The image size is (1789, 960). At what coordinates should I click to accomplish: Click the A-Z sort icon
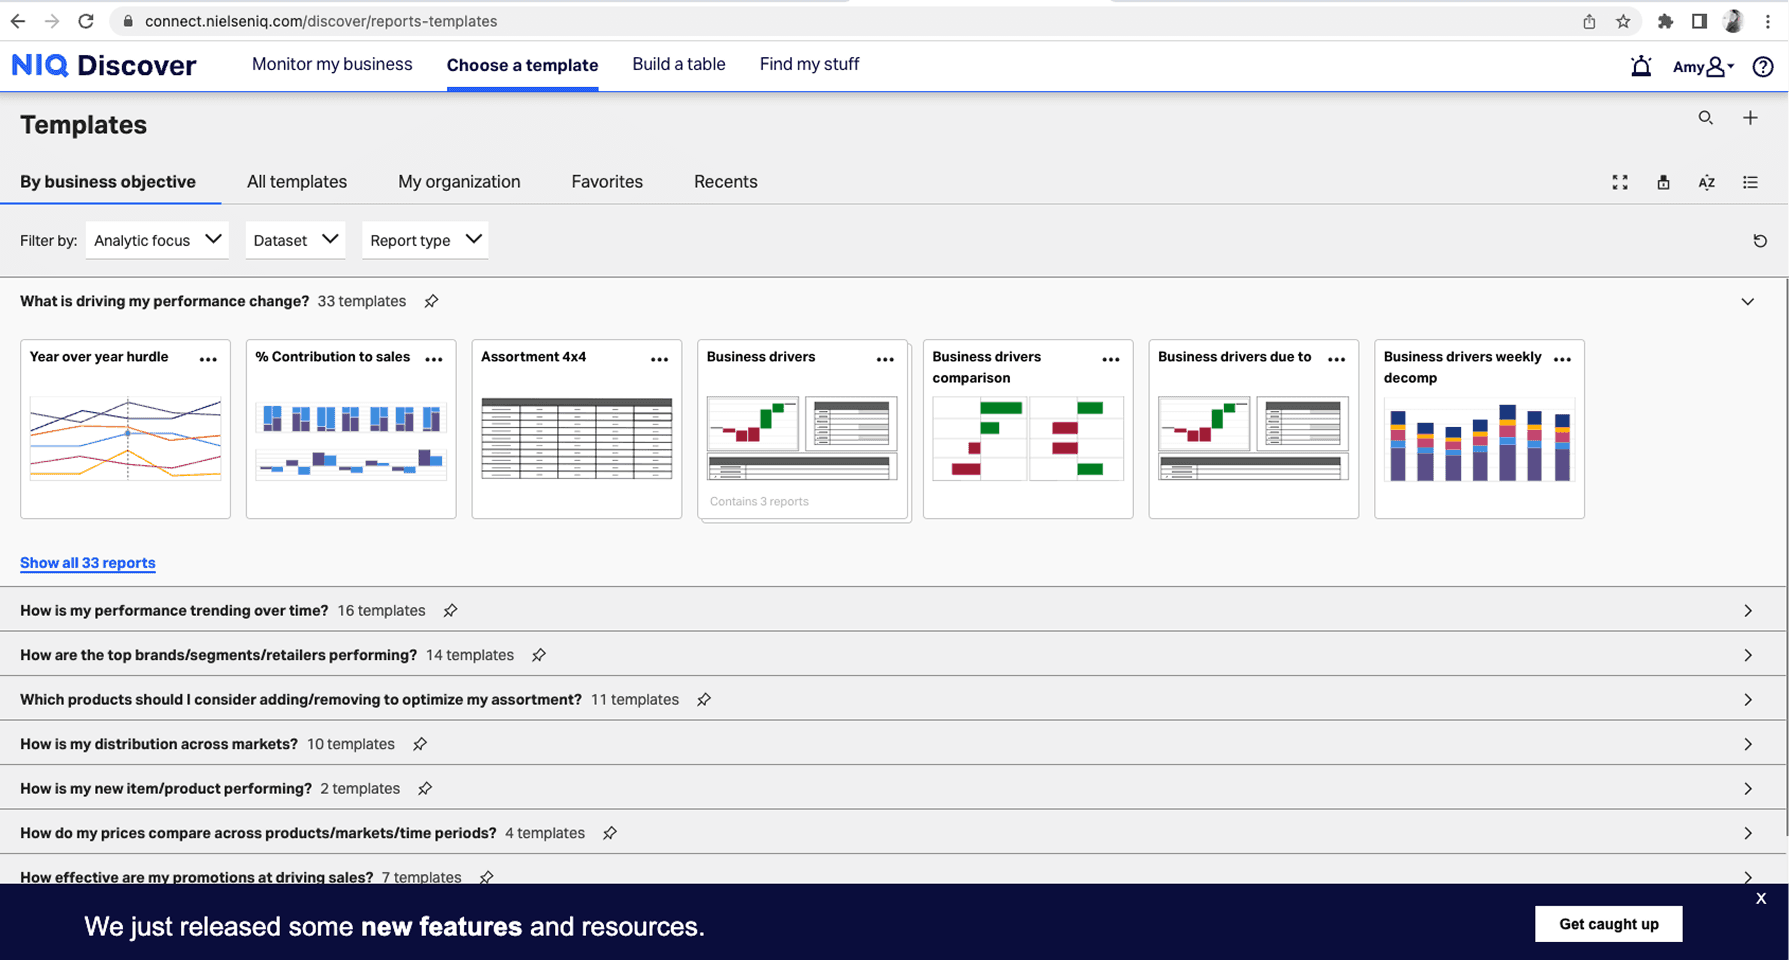[1707, 182]
